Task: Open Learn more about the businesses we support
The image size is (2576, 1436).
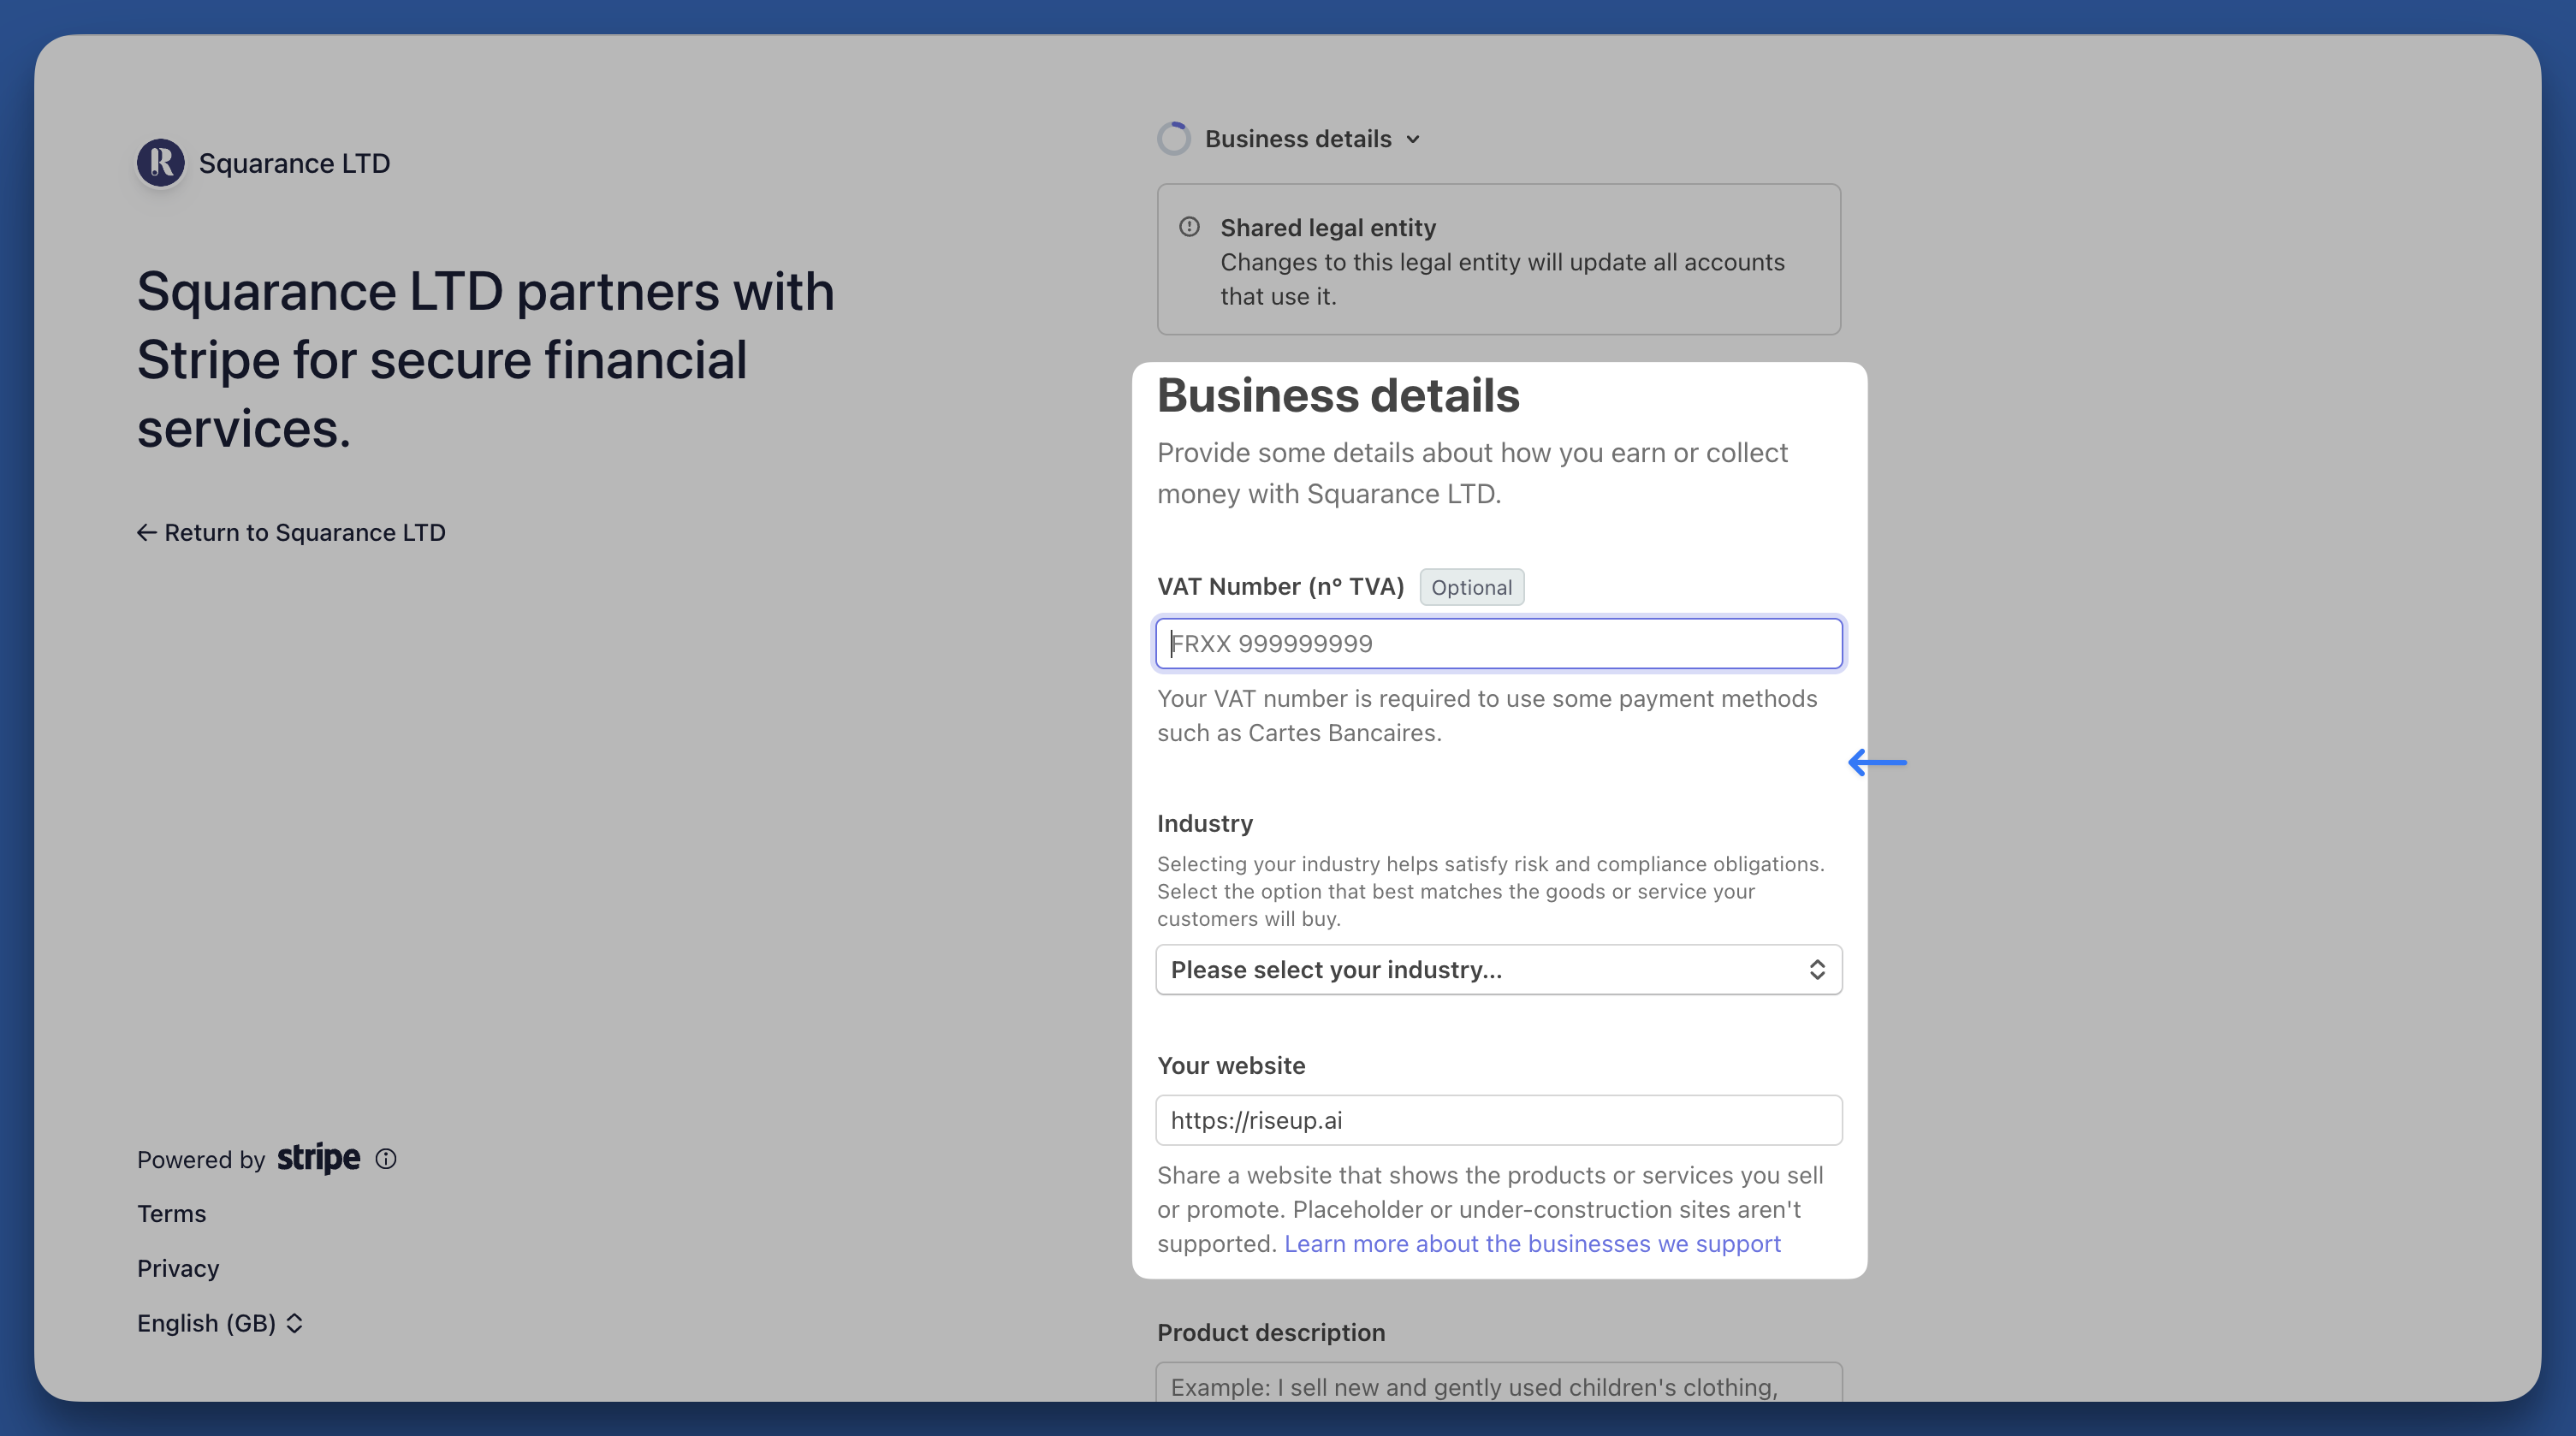Action: [1532, 1244]
